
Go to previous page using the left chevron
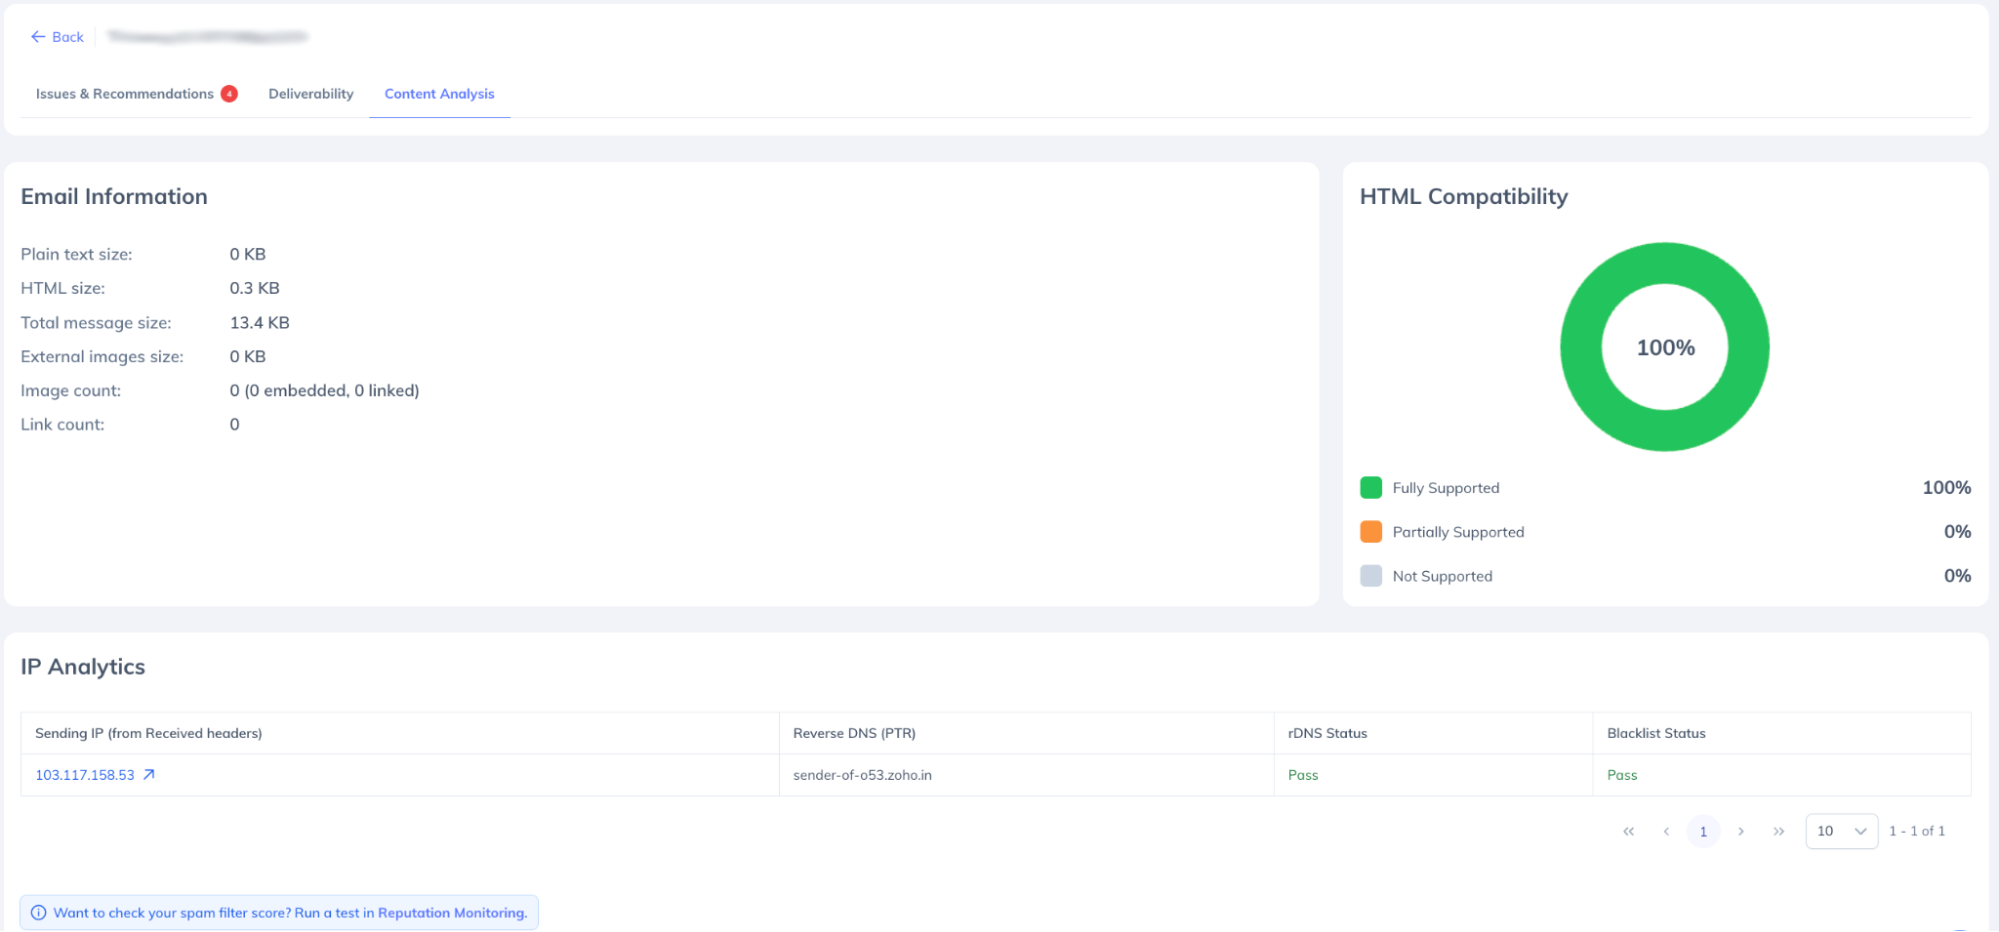tap(1666, 831)
